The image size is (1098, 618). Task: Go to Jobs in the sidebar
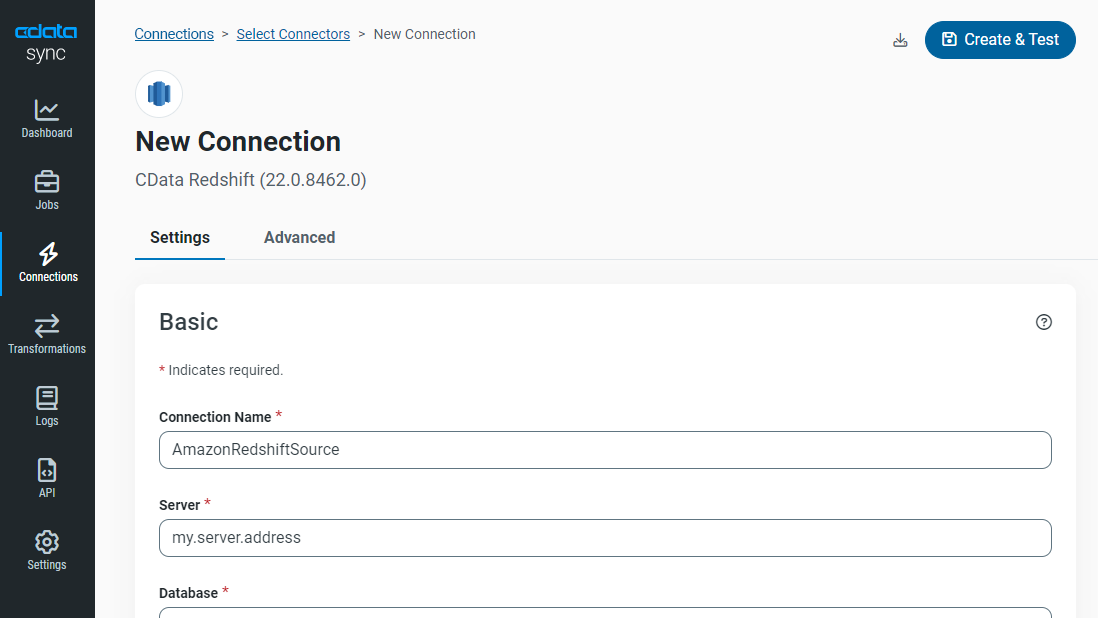[x=47, y=190]
